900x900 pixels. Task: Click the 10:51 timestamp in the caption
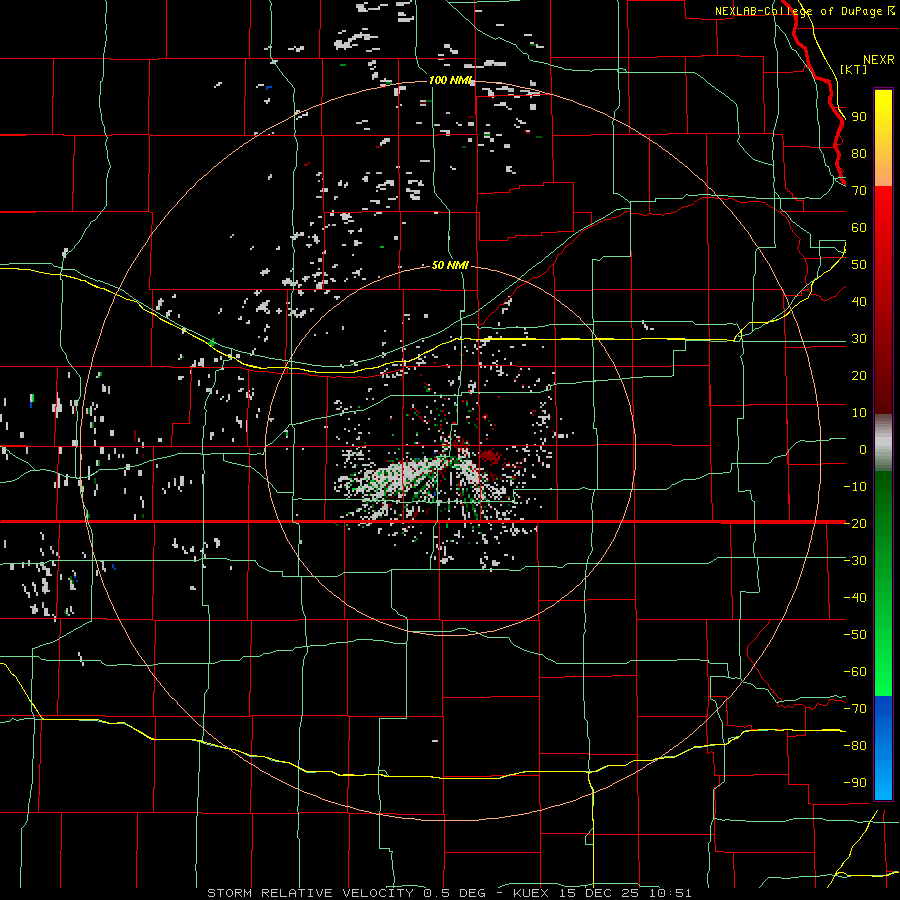pos(670,893)
